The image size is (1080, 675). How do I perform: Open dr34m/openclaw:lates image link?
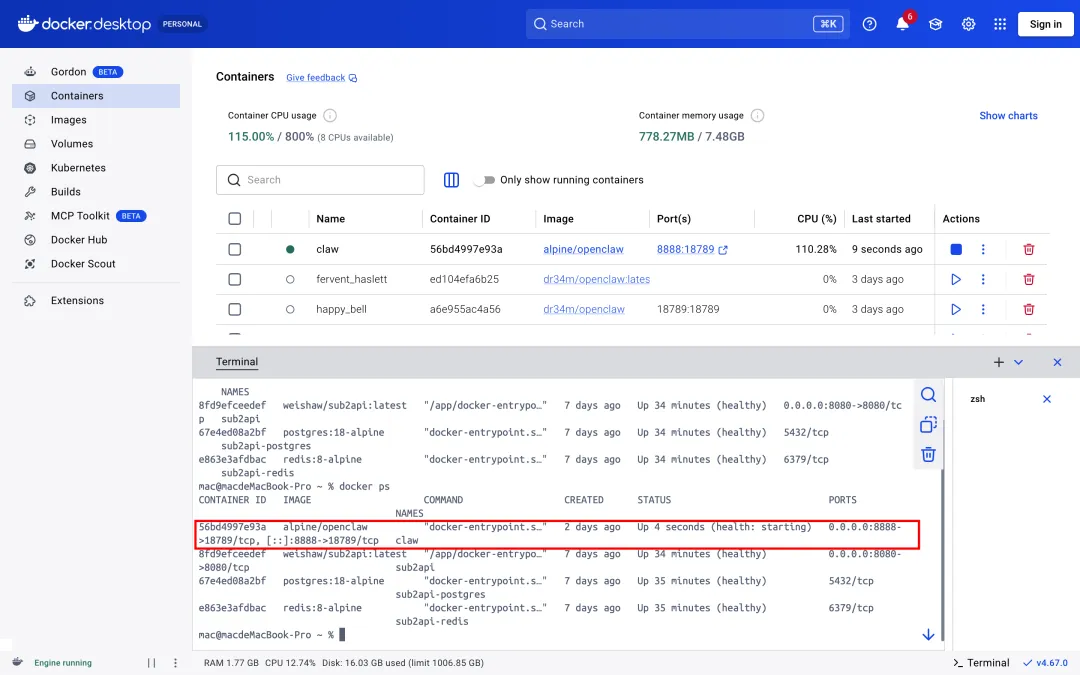click(x=596, y=280)
